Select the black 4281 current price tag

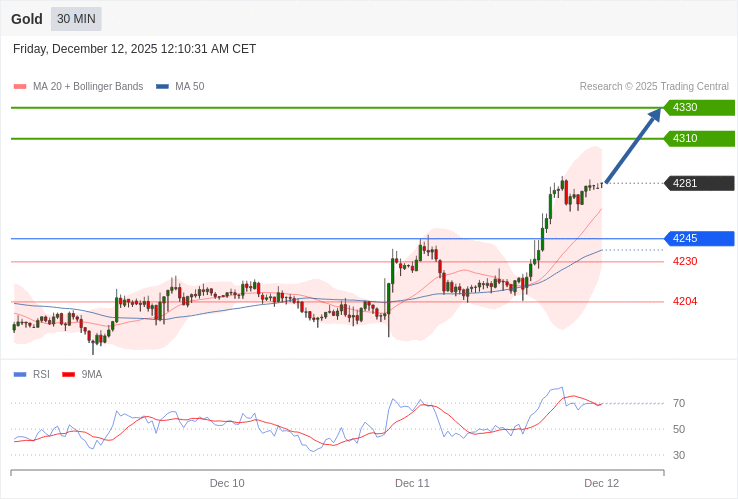tap(699, 183)
